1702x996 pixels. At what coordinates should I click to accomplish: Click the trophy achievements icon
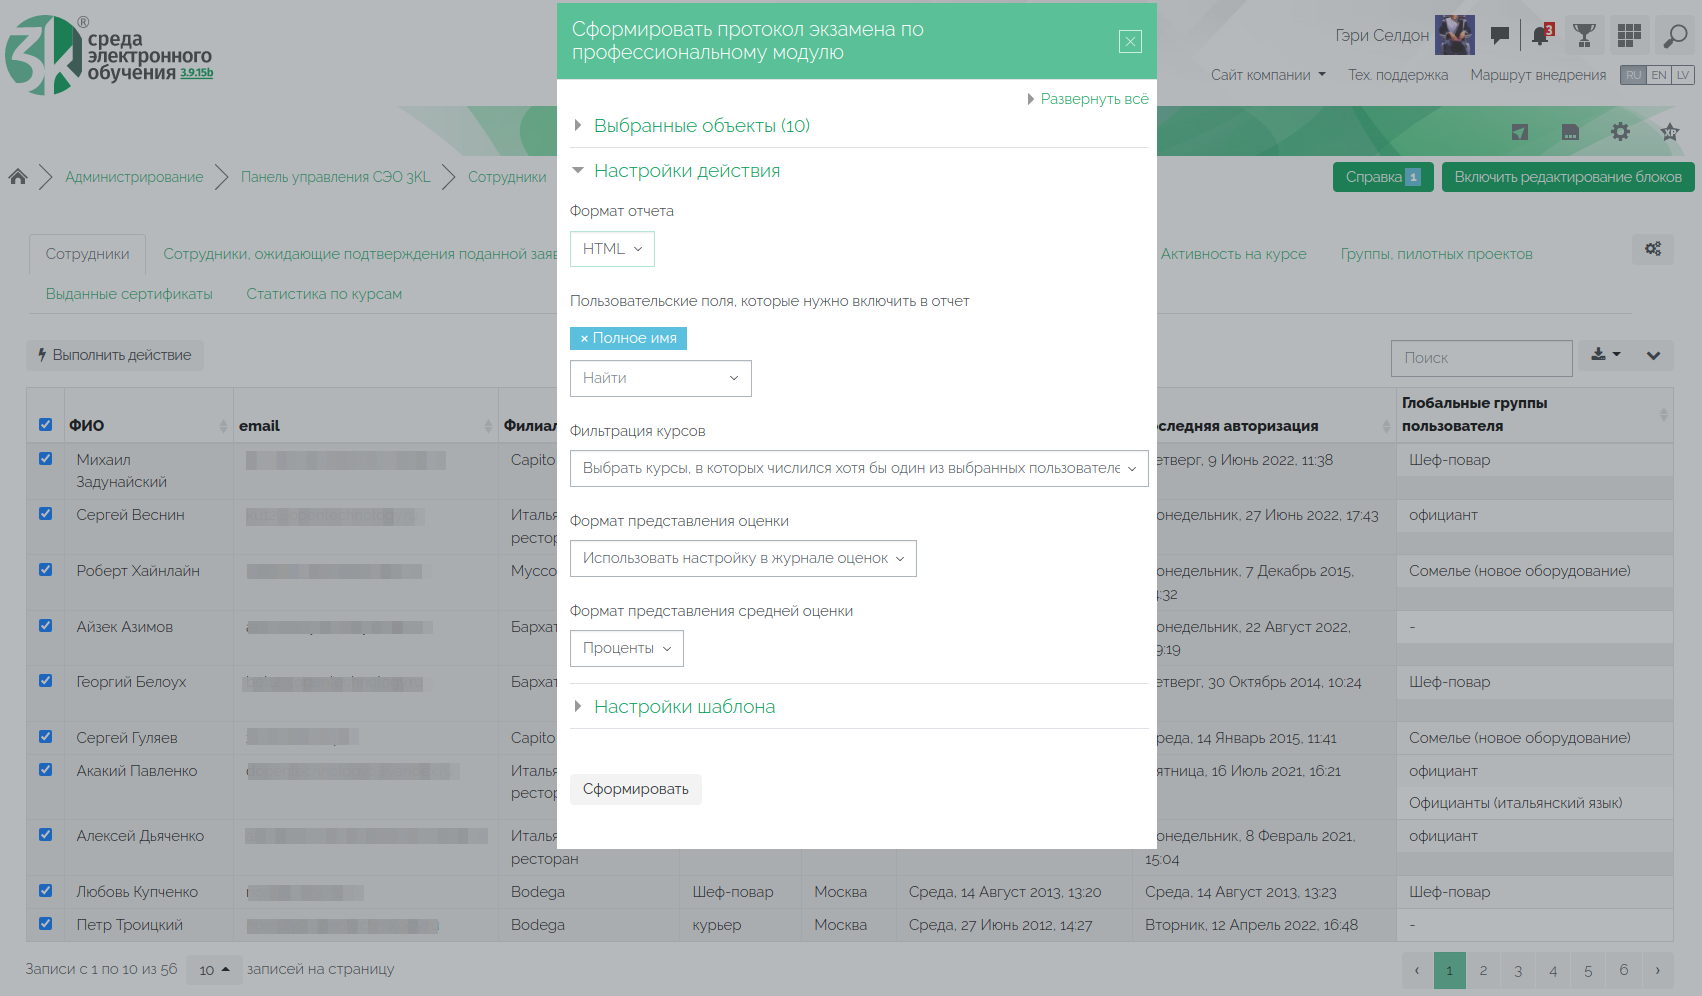click(x=1584, y=36)
